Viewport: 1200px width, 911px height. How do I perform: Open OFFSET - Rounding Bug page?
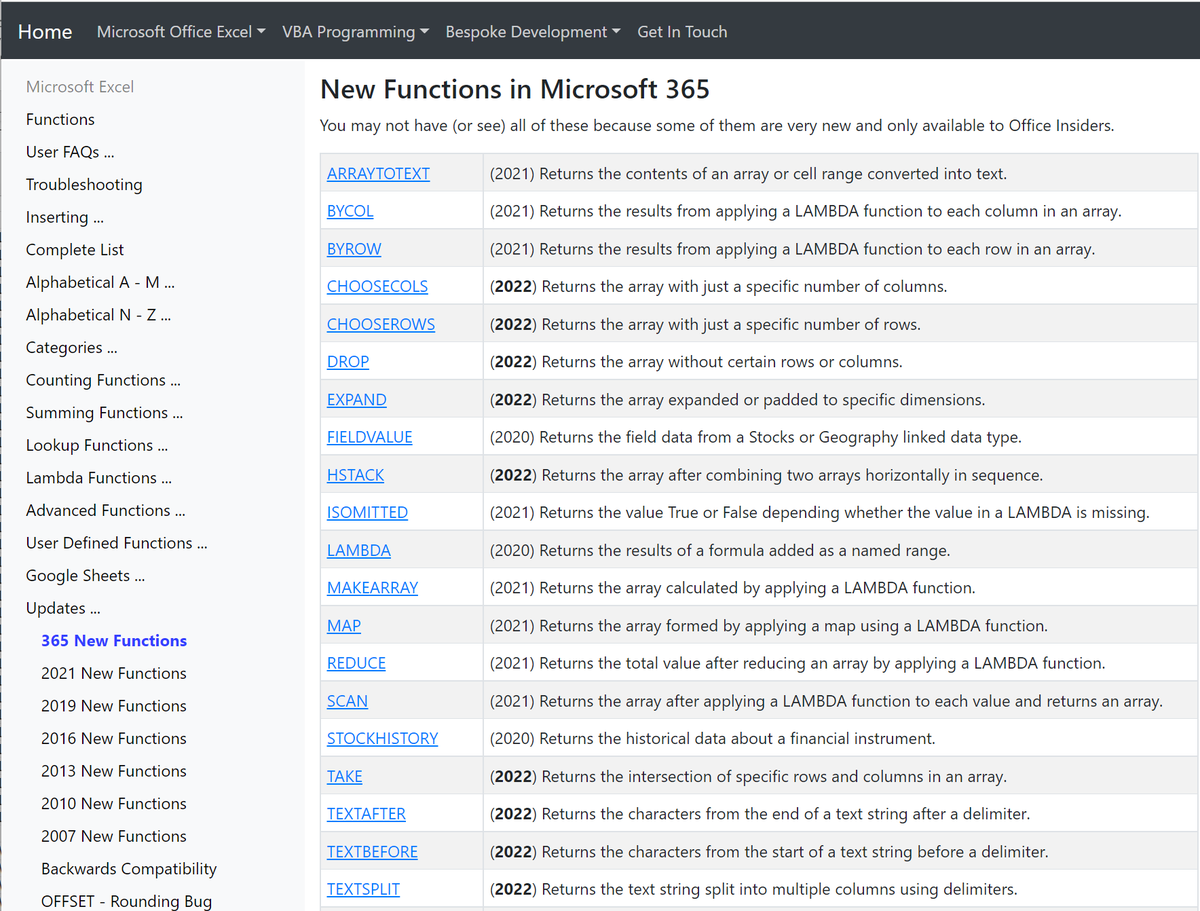[127, 901]
